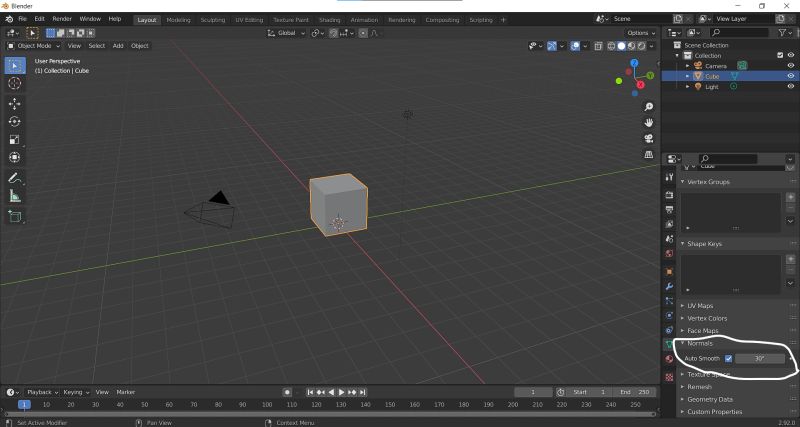
Task: Open the Object properties tab icon
Action: pyautogui.click(x=669, y=272)
